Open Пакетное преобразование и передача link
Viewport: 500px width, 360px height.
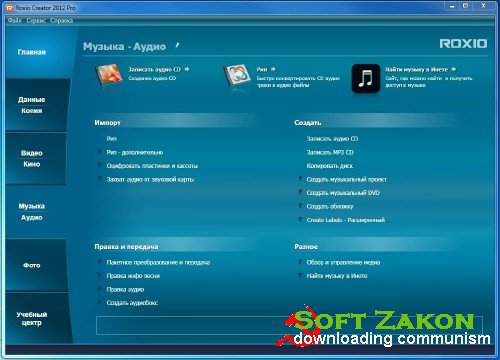(158, 262)
